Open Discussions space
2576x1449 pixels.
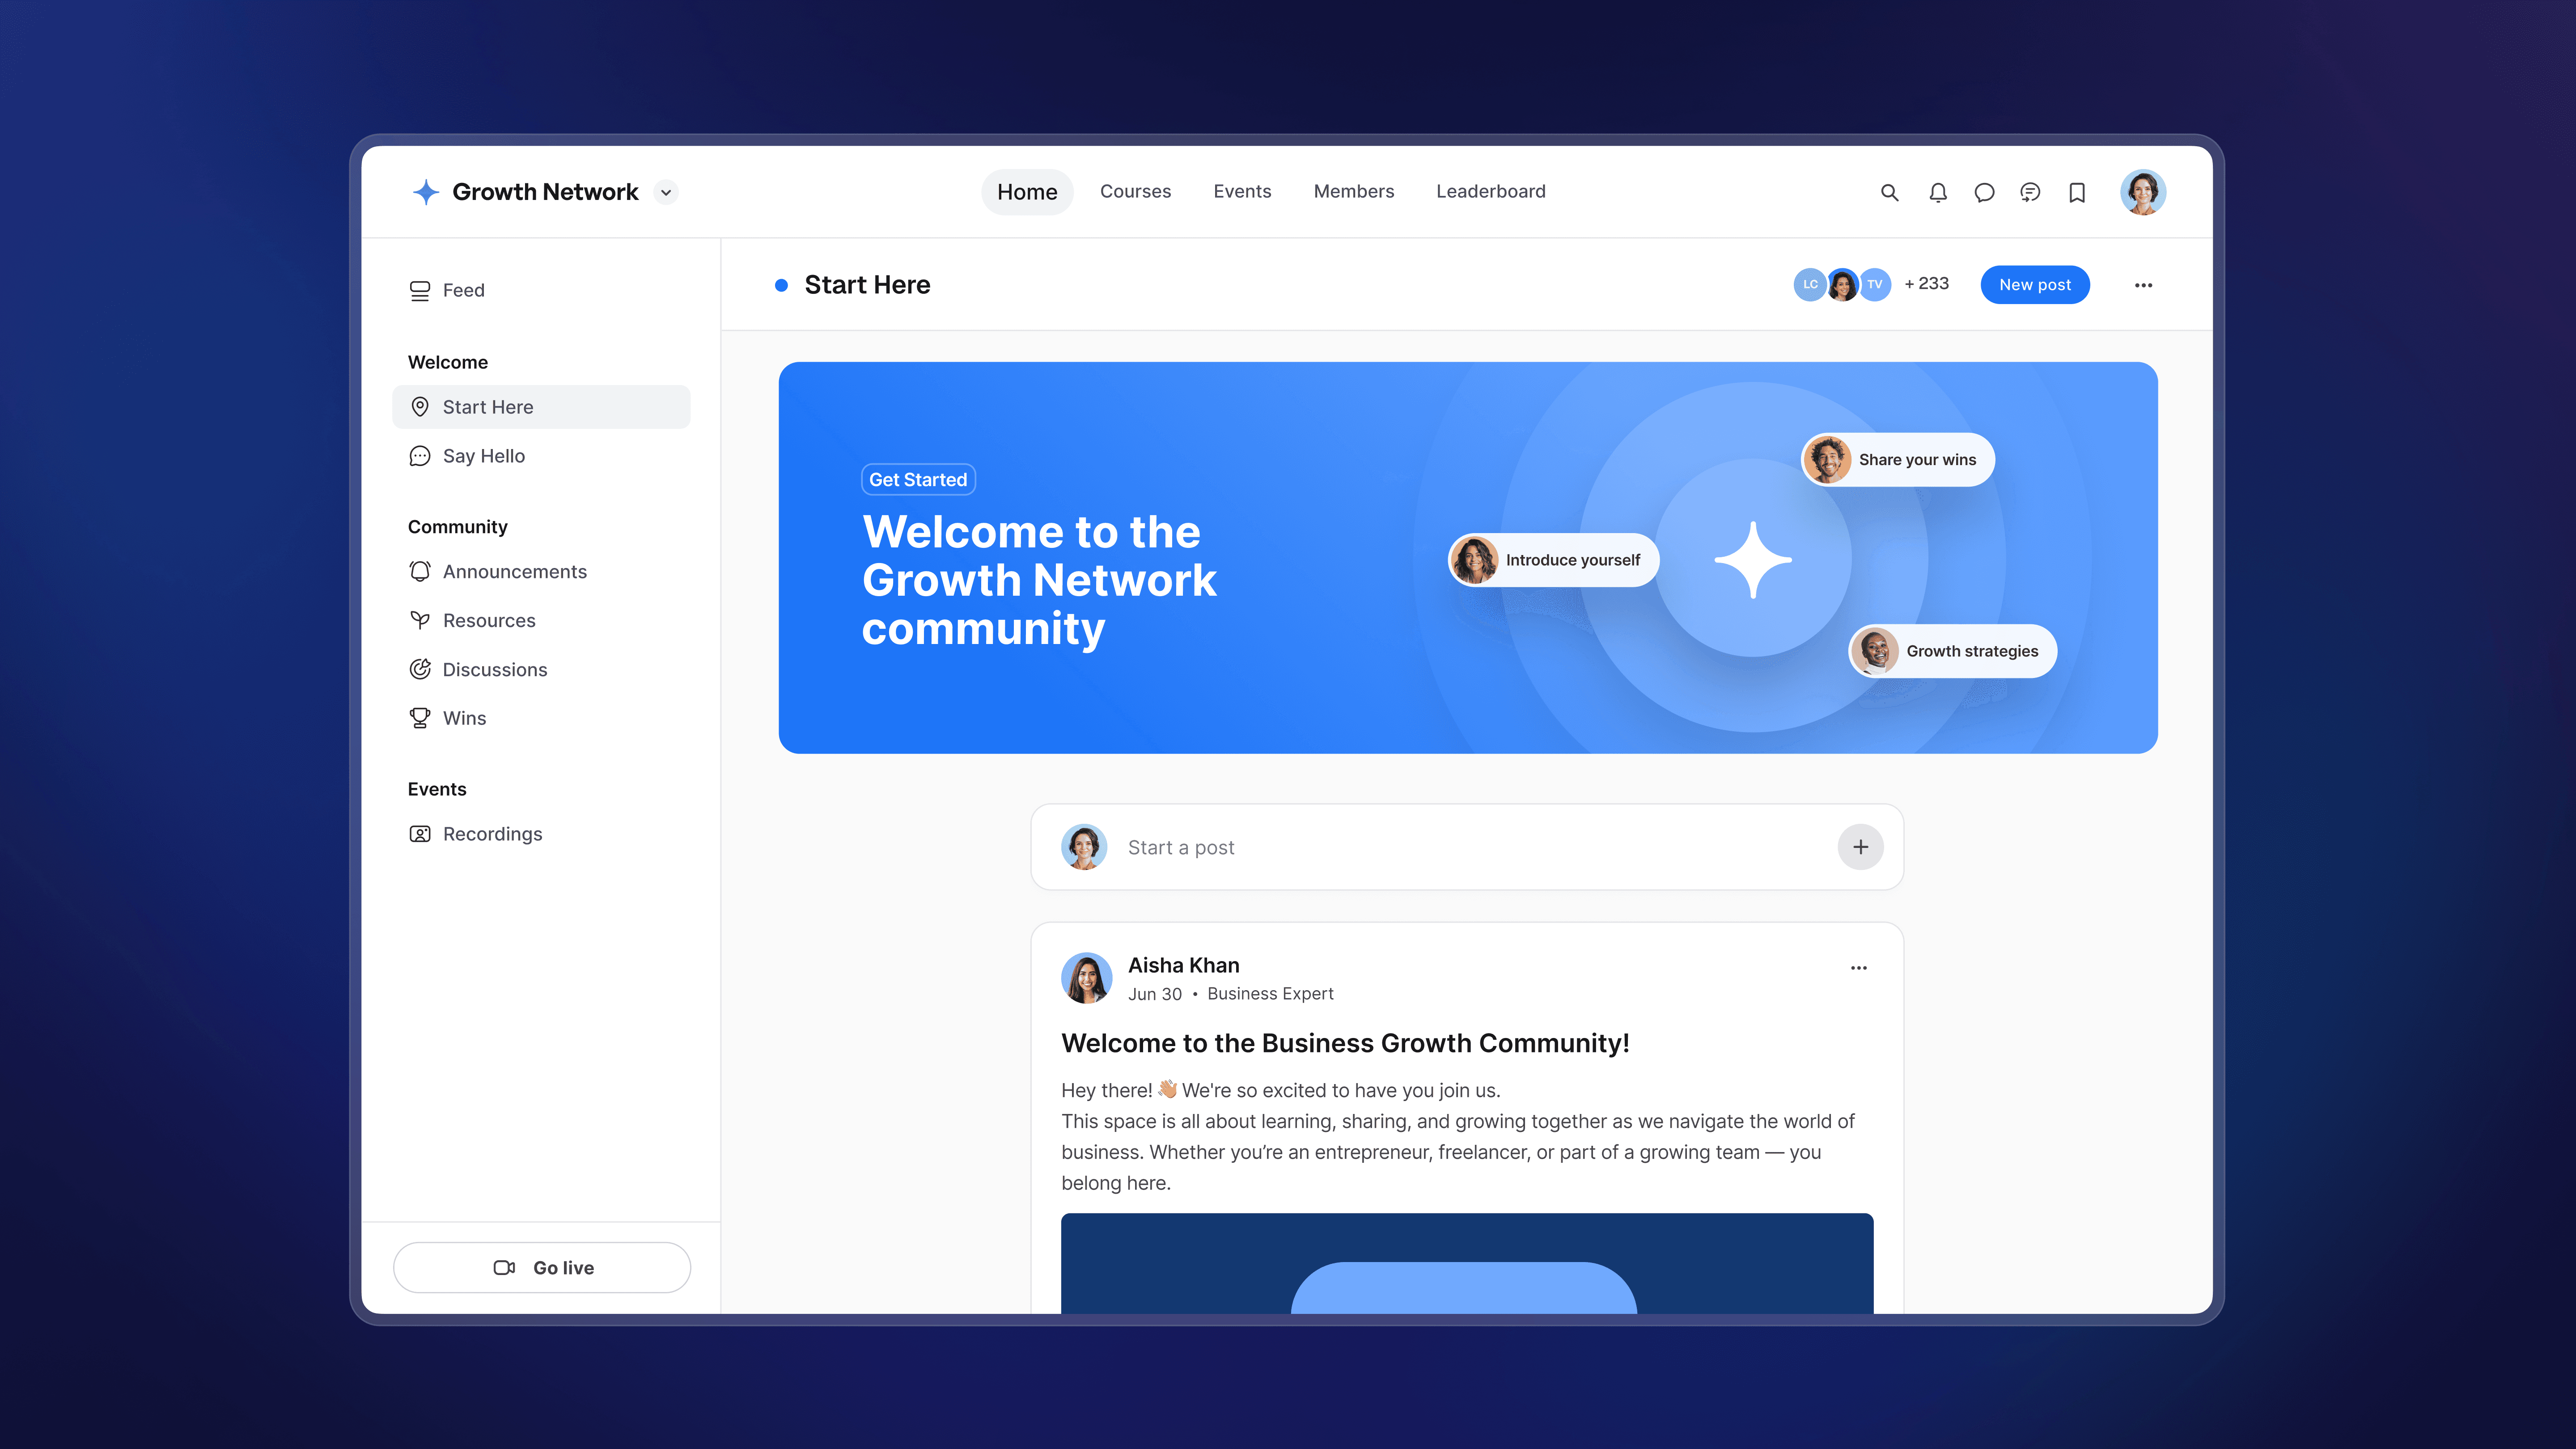(x=541, y=669)
